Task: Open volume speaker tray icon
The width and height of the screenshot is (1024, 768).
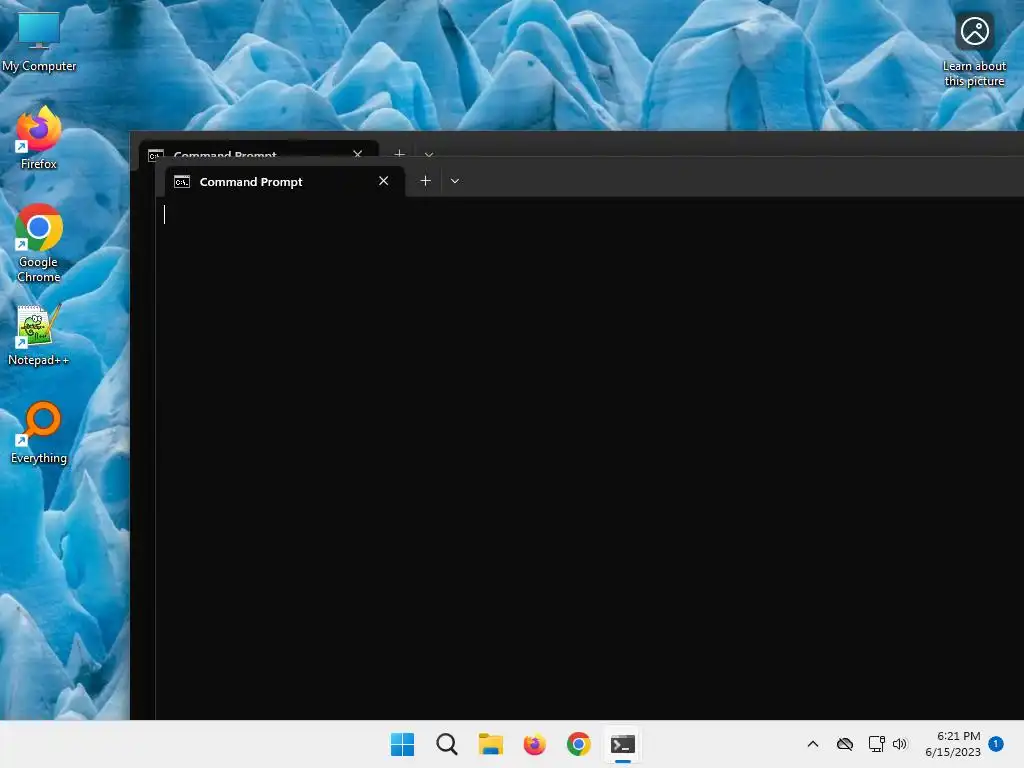Action: (x=900, y=744)
